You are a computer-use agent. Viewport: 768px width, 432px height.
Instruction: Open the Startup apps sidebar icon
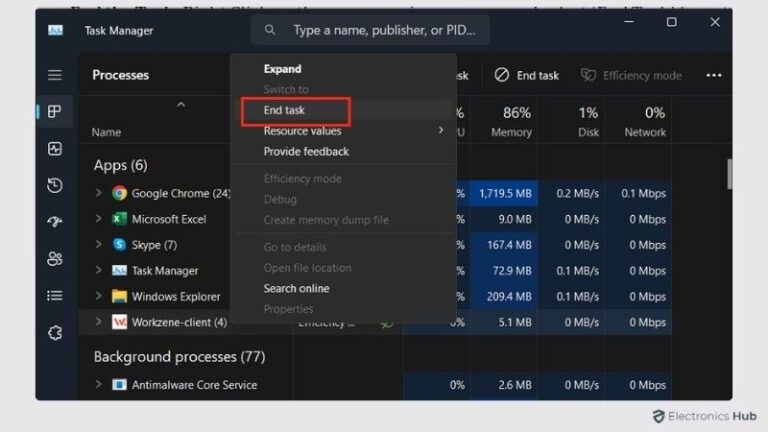55,222
